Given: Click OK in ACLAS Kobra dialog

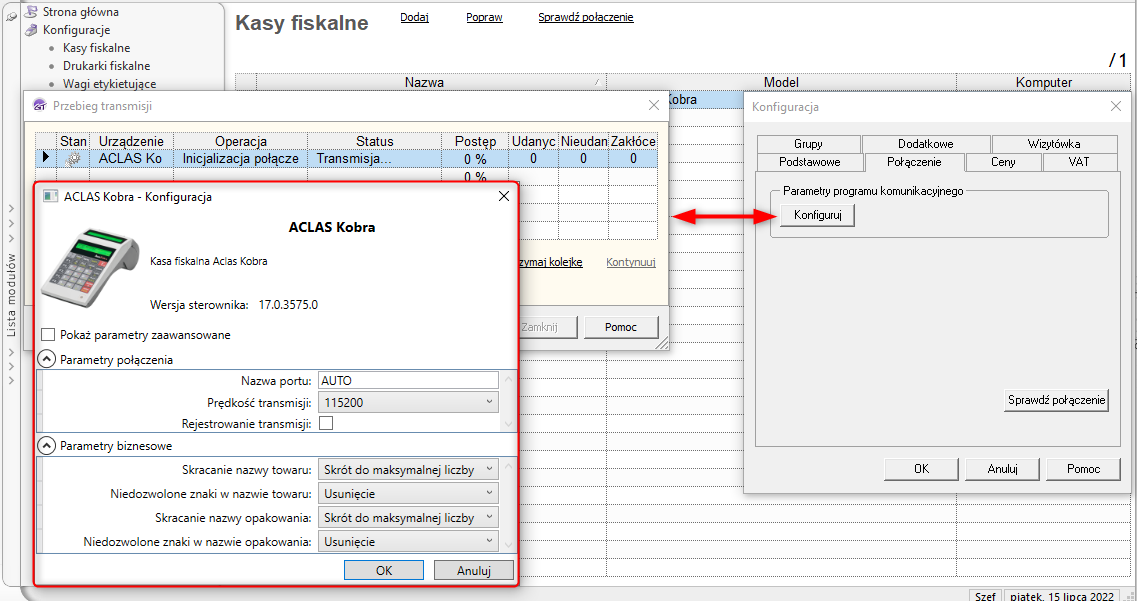Looking at the screenshot, I should [384, 571].
